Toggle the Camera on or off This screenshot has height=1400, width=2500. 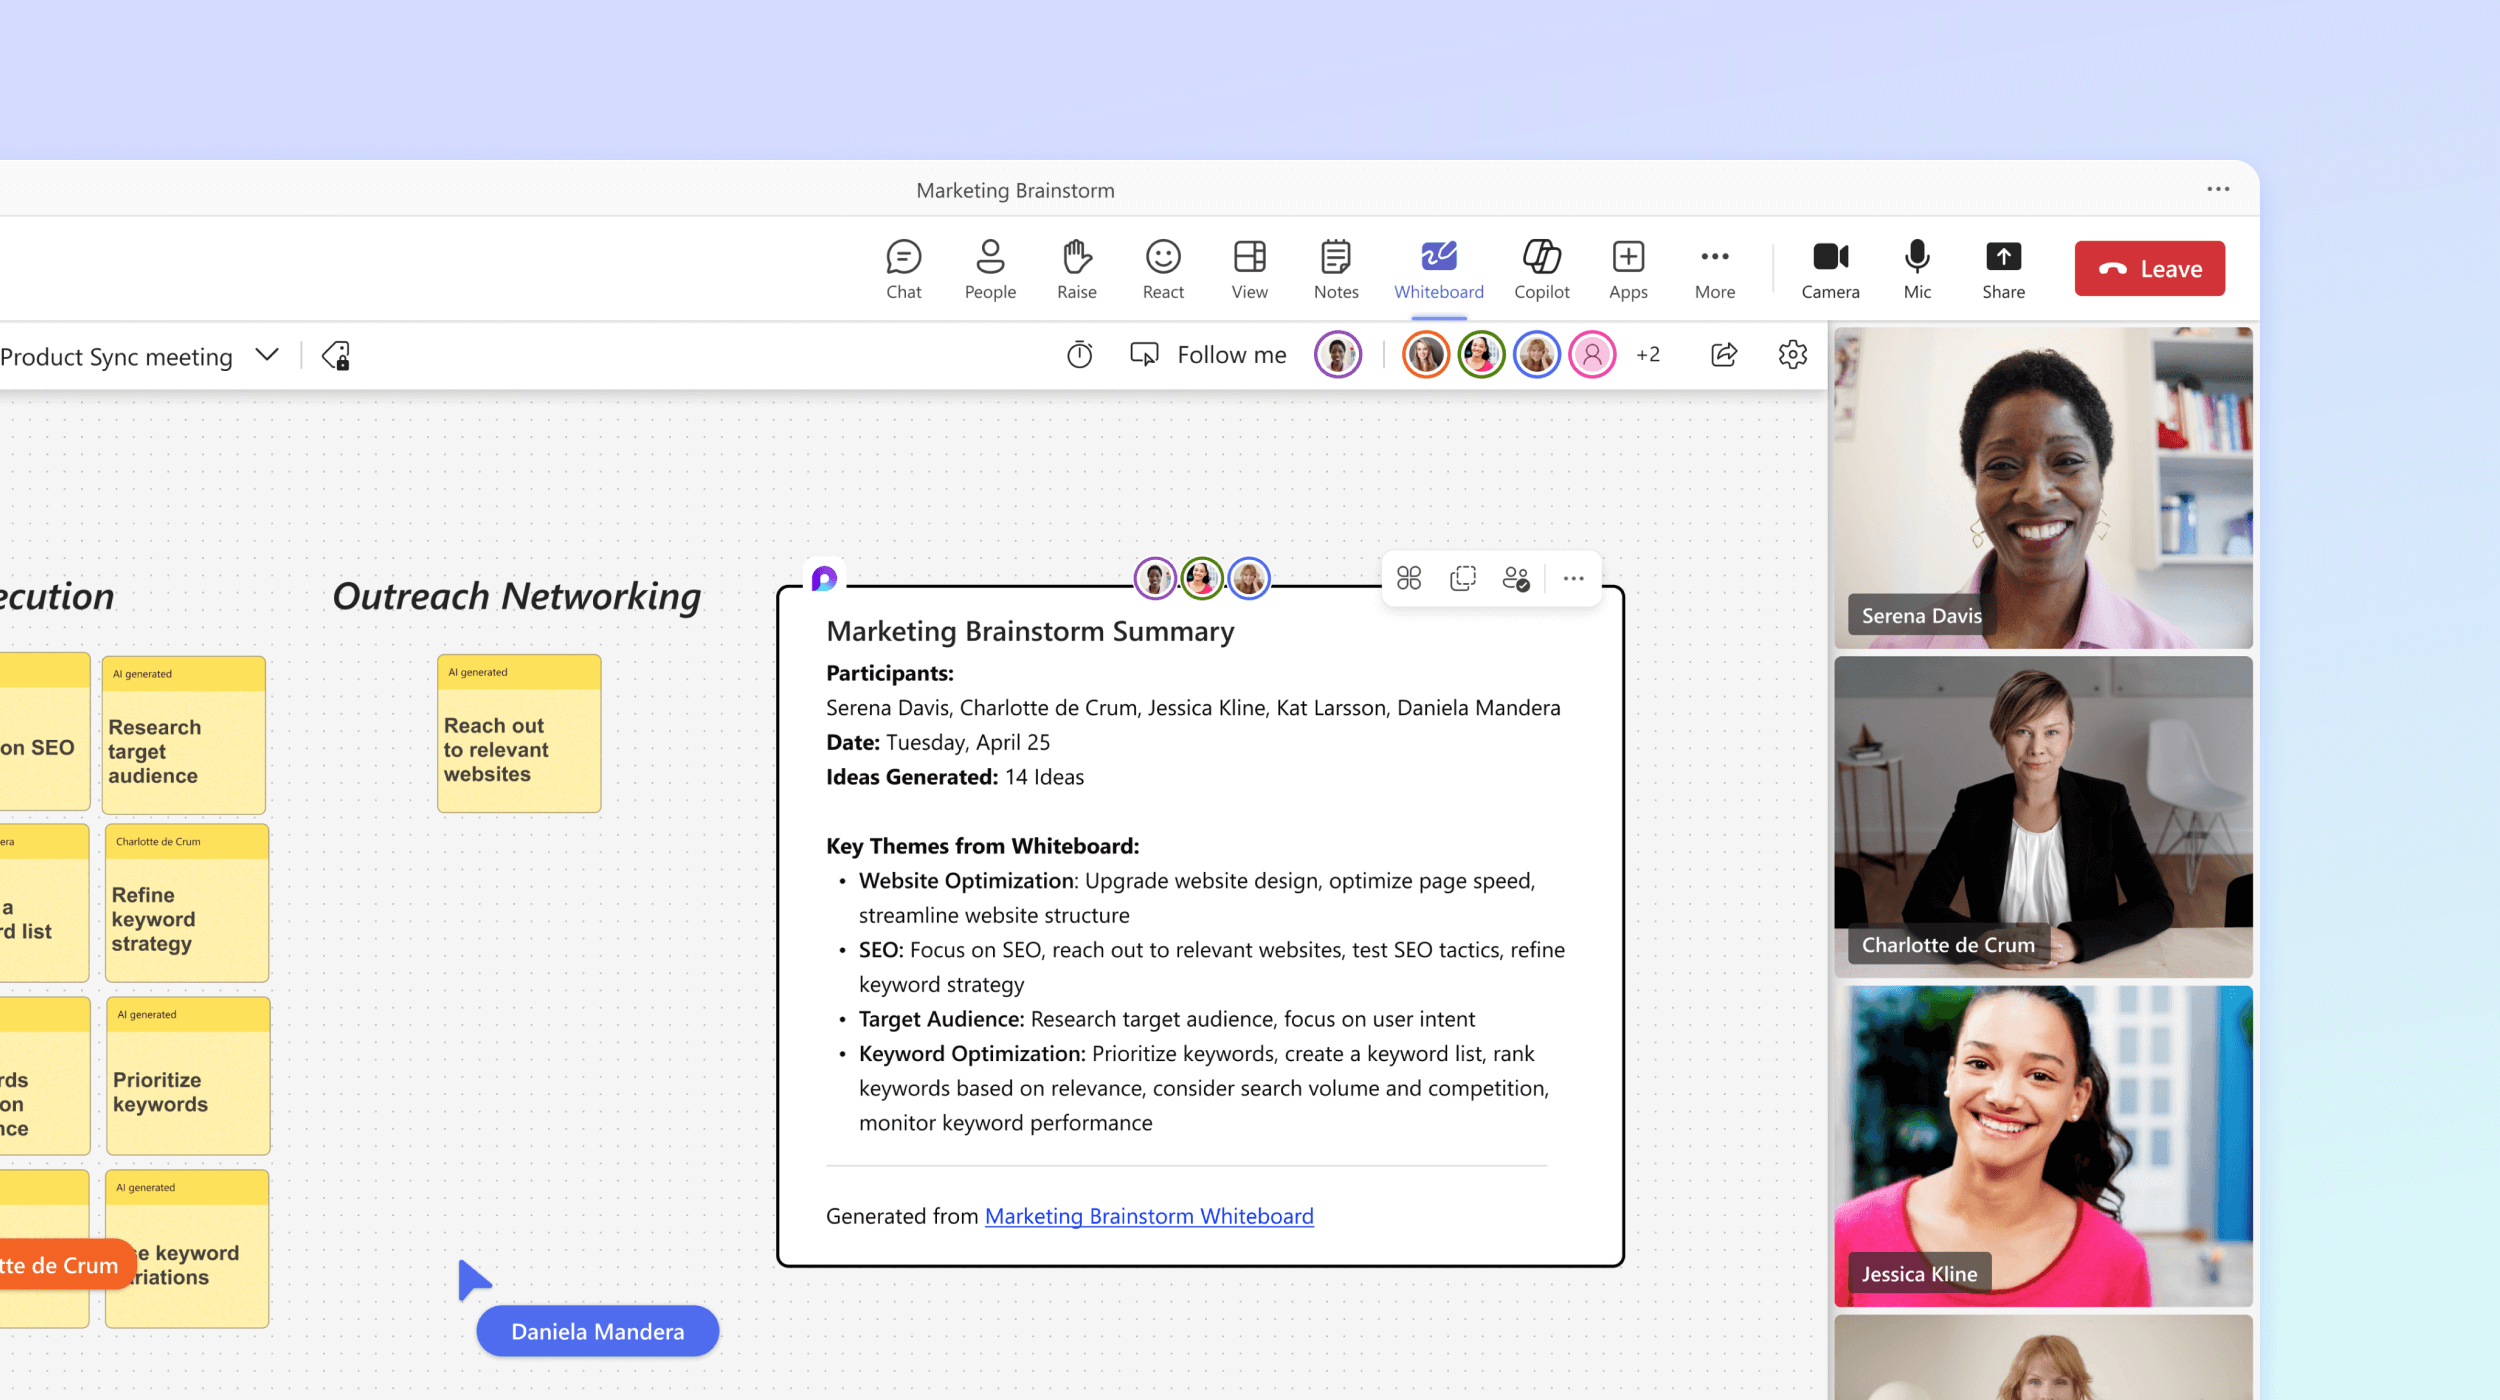(x=1829, y=266)
